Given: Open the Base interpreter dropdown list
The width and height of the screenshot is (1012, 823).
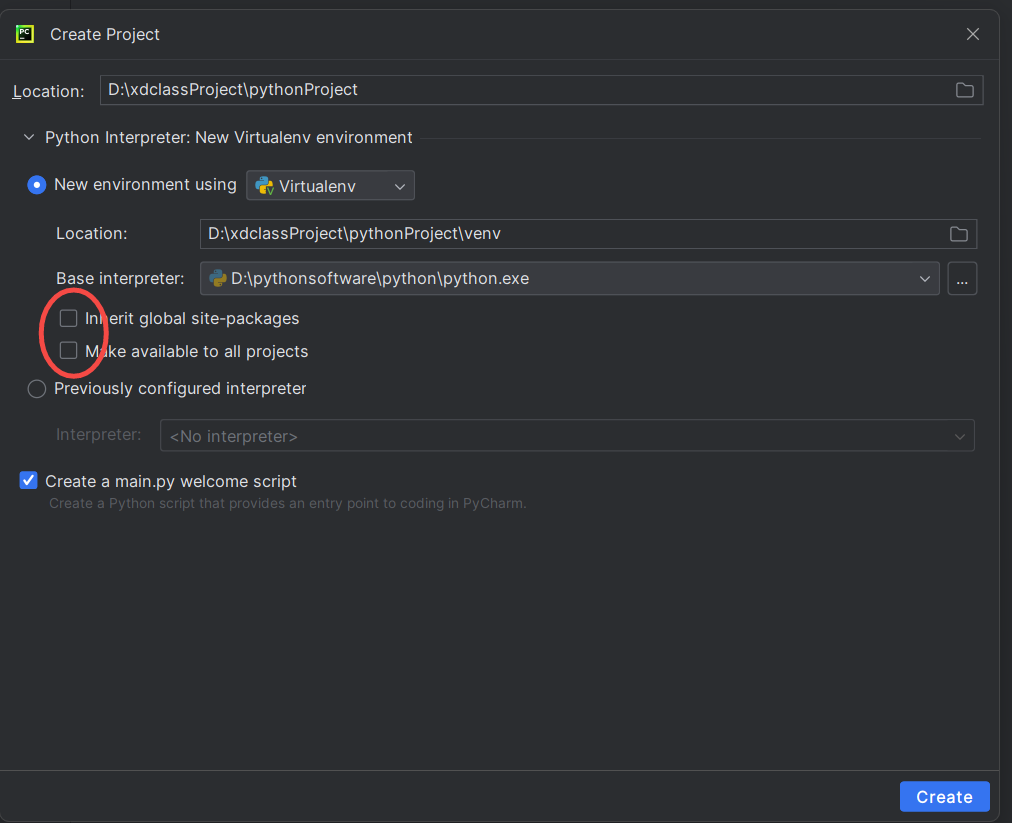Looking at the screenshot, I should point(570,279).
